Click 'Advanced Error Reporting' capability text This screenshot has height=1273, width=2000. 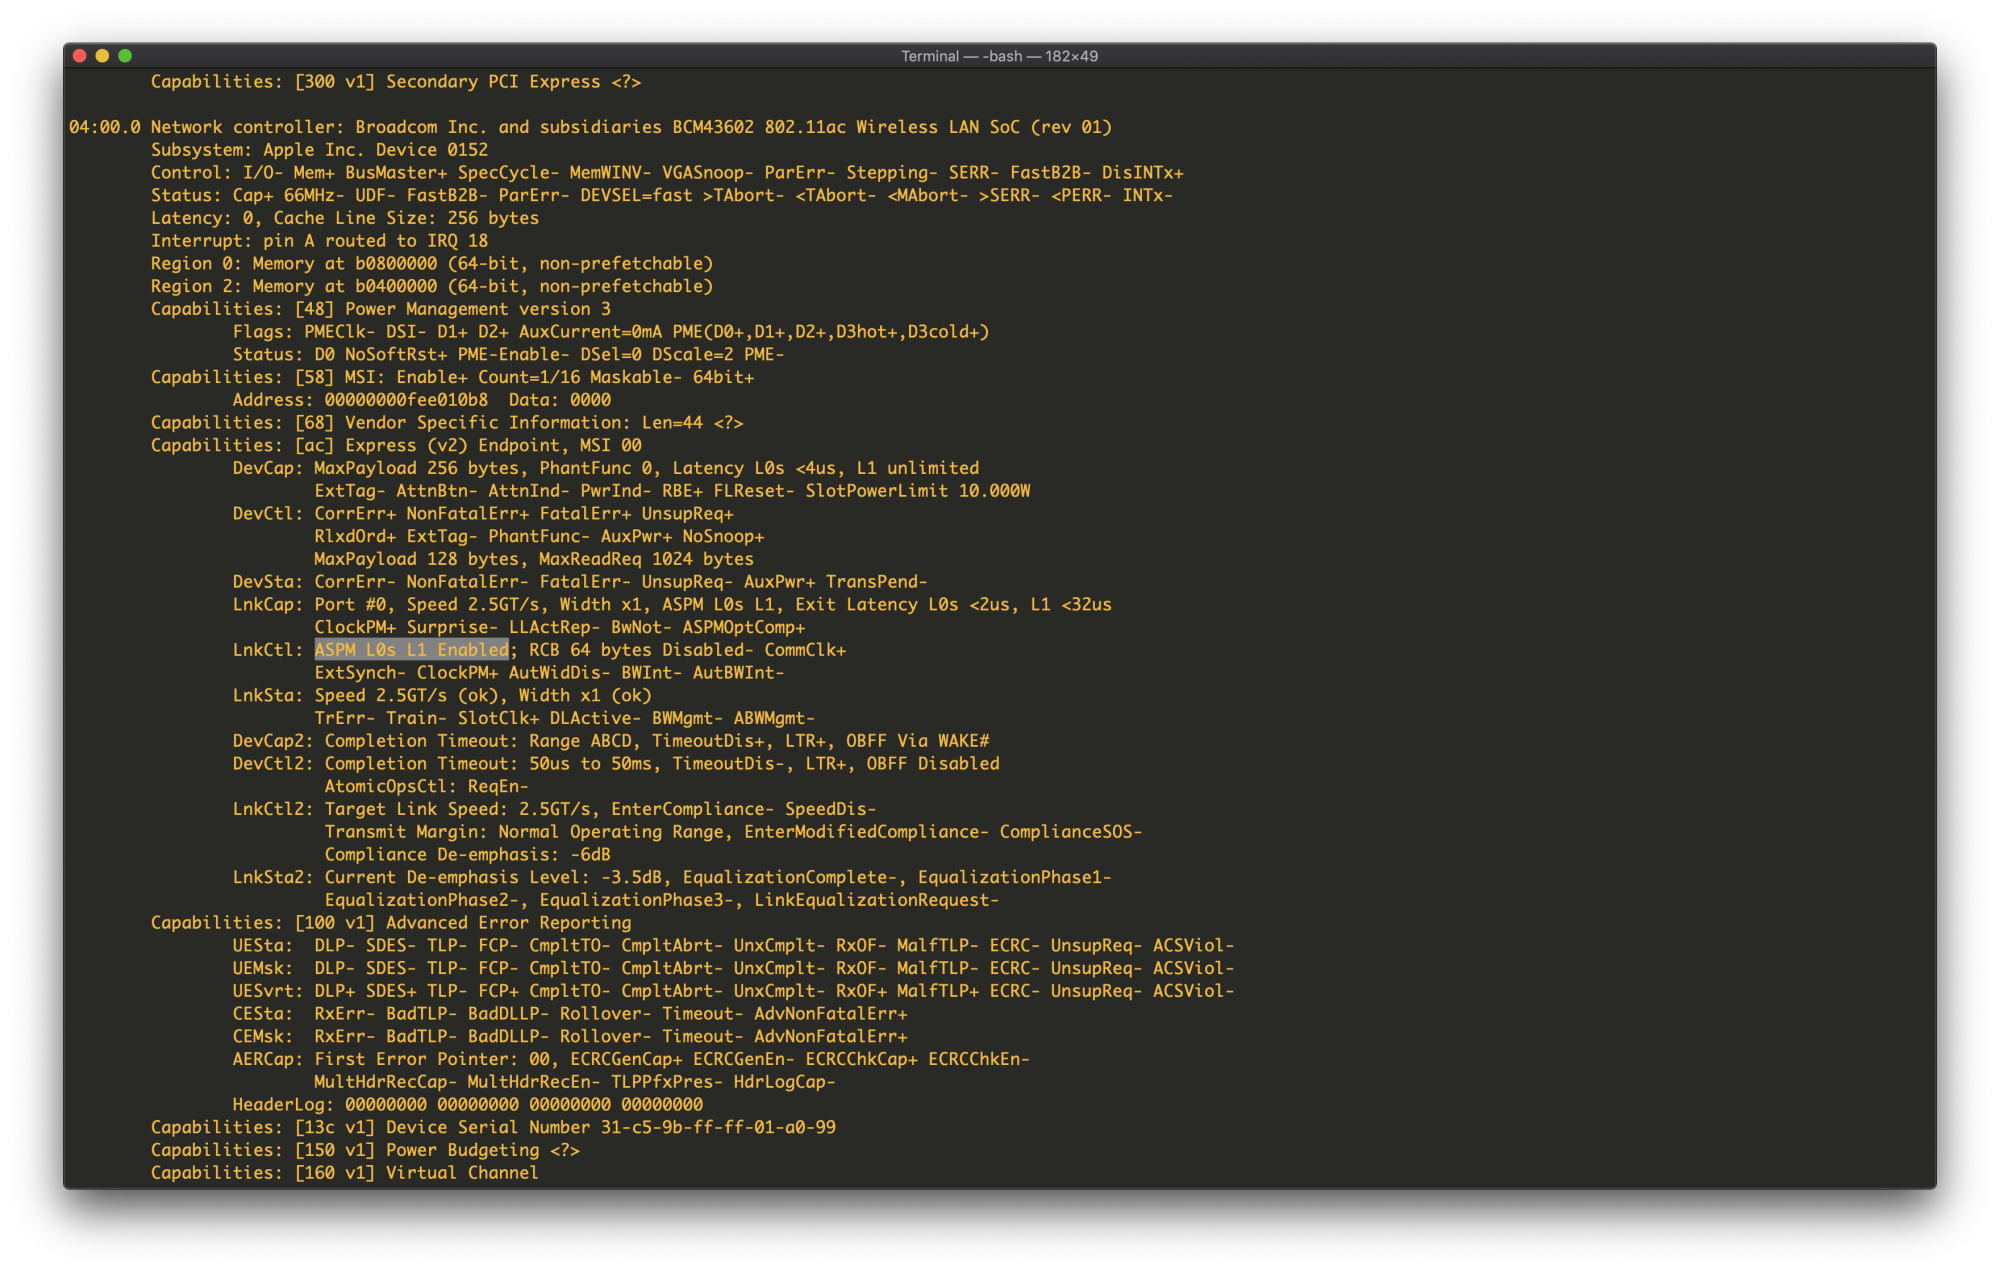pyautogui.click(x=508, y=923)
